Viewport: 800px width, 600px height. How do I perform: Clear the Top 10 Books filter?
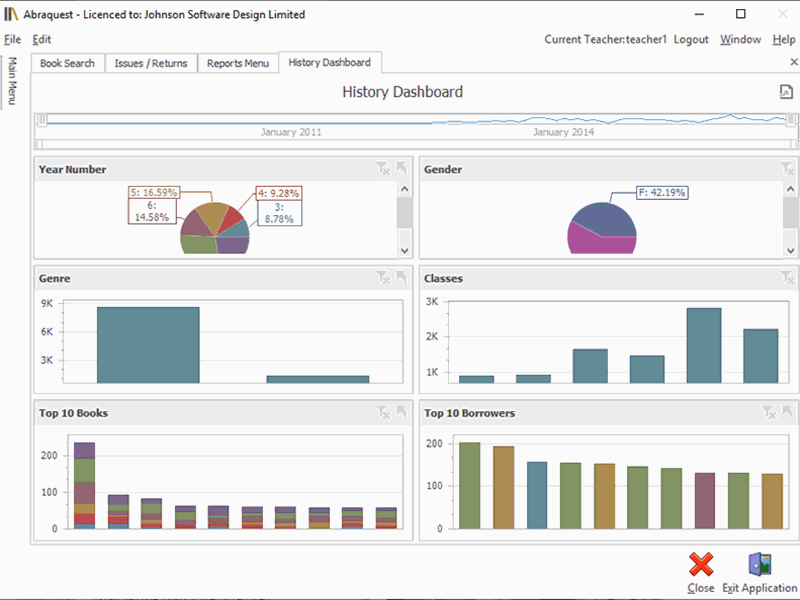tap(384, 412)
